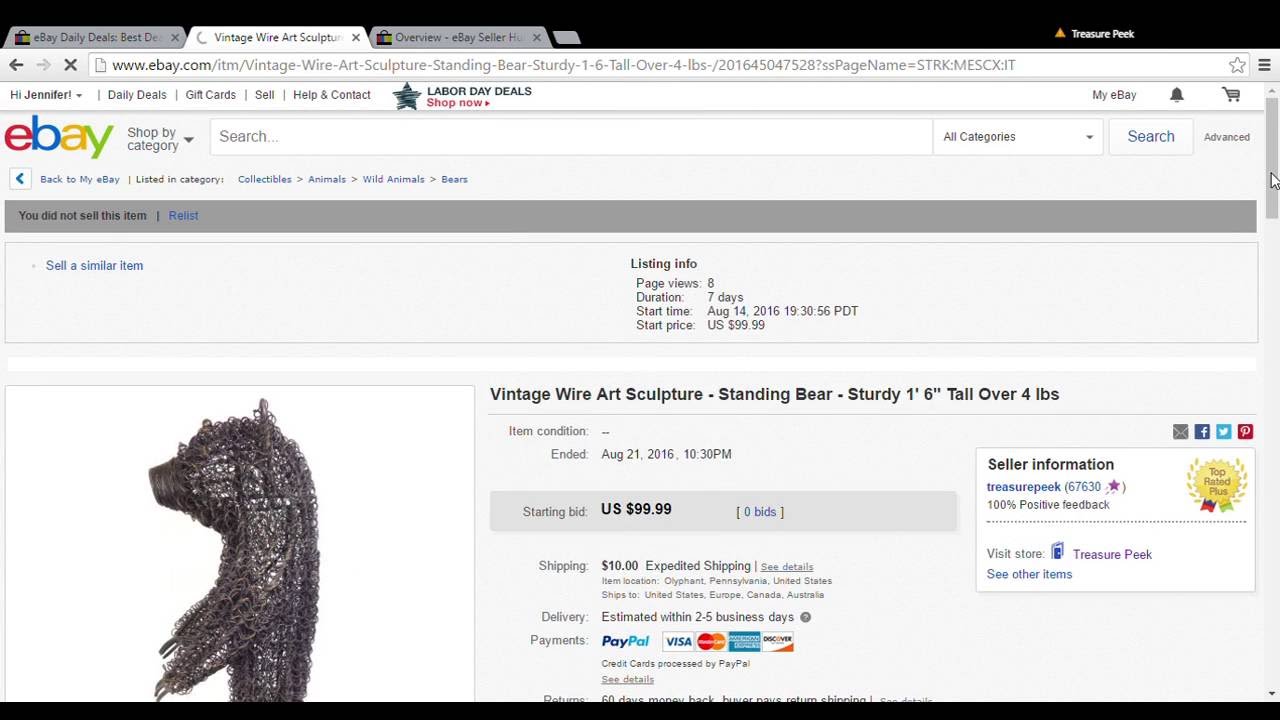Open Advanced search link
Image resolution: width=1280 pixels, height=720 pixels.
pos(1226,137)
